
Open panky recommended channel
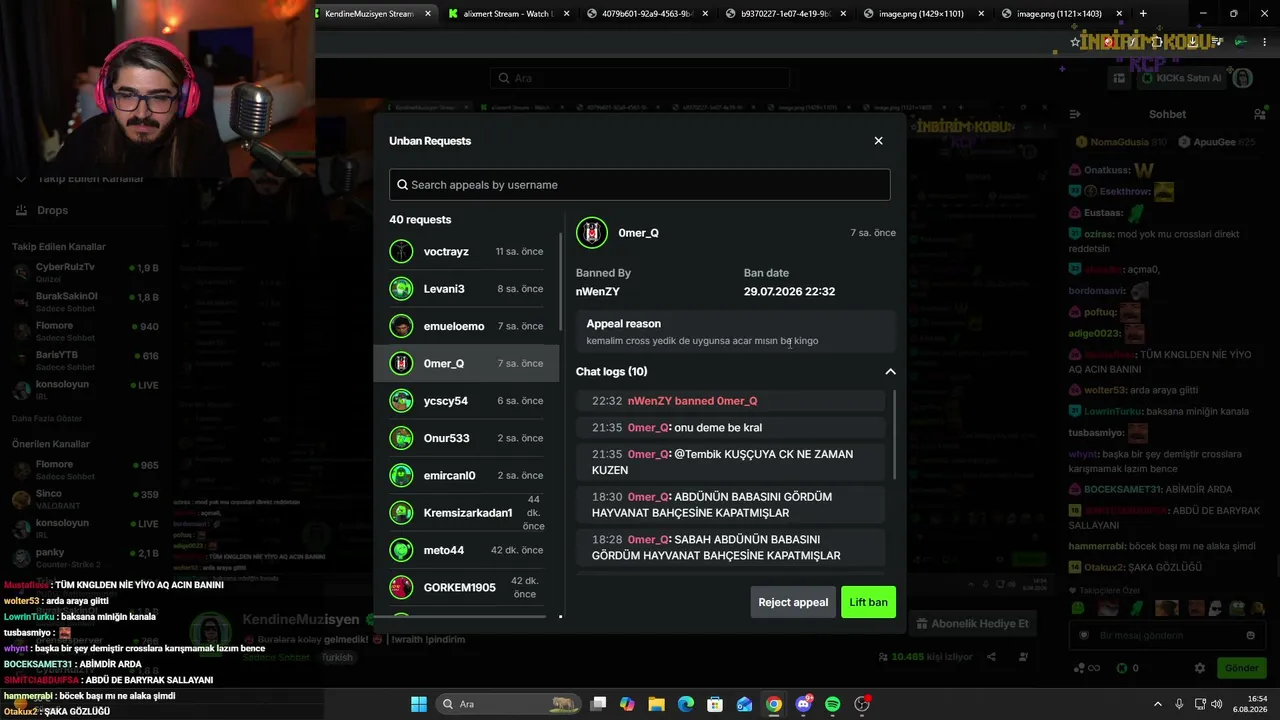click(x=86, y=558)
